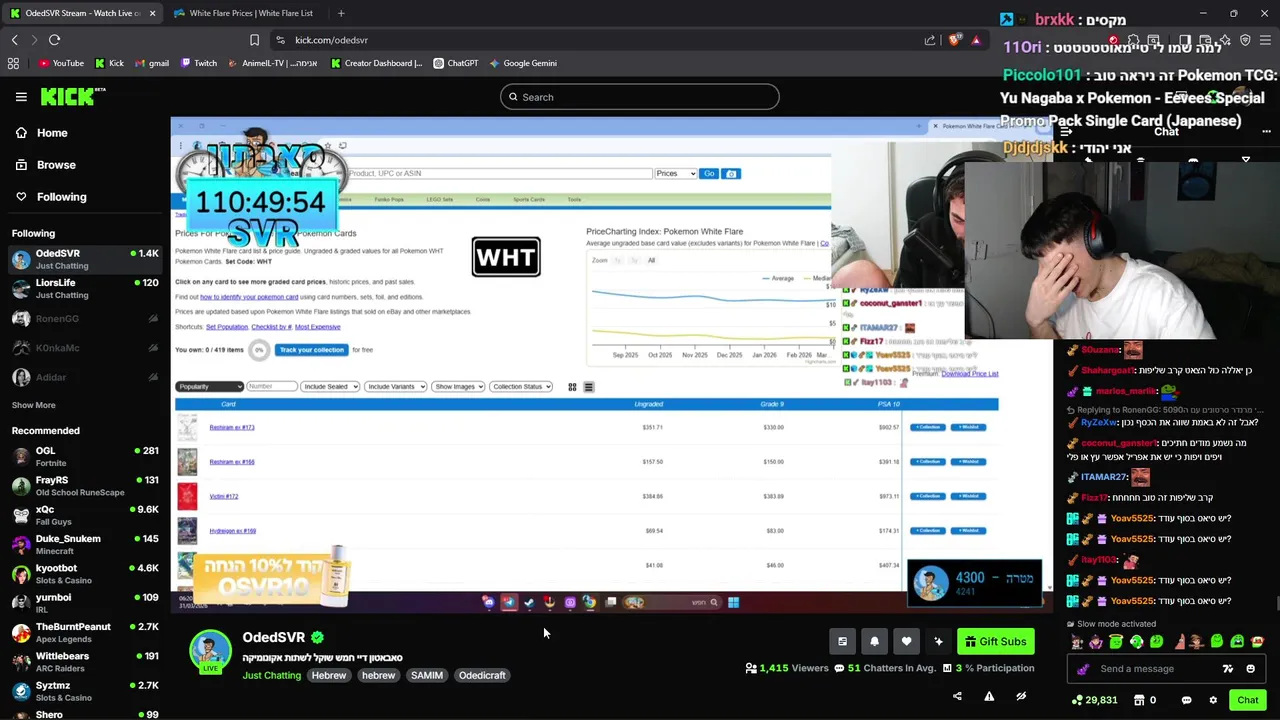Open new tab with plus icon
Screen dimensions: 1280x720
(340, 13)
